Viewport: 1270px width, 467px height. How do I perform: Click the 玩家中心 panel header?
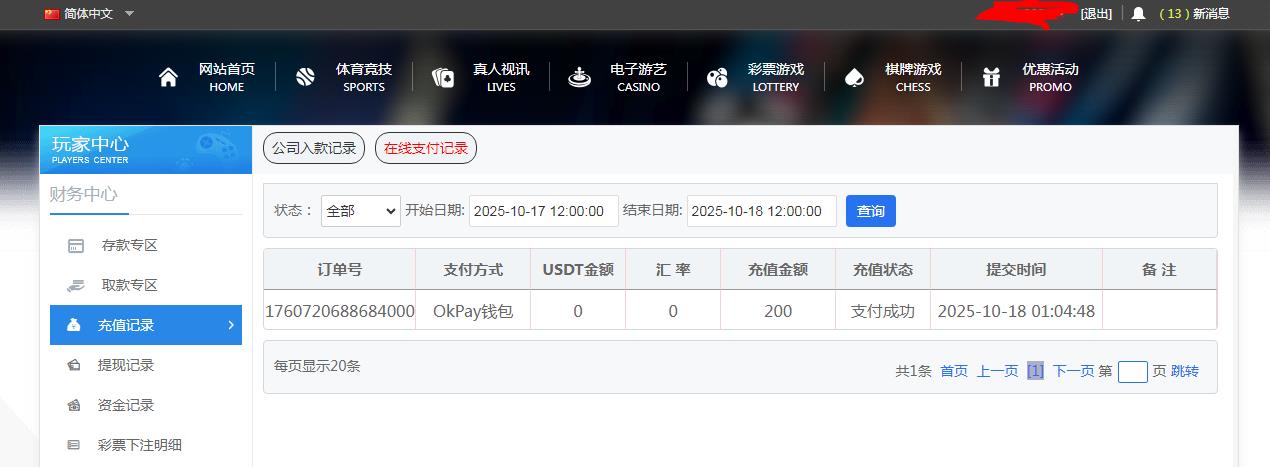[x=146, y=149]
